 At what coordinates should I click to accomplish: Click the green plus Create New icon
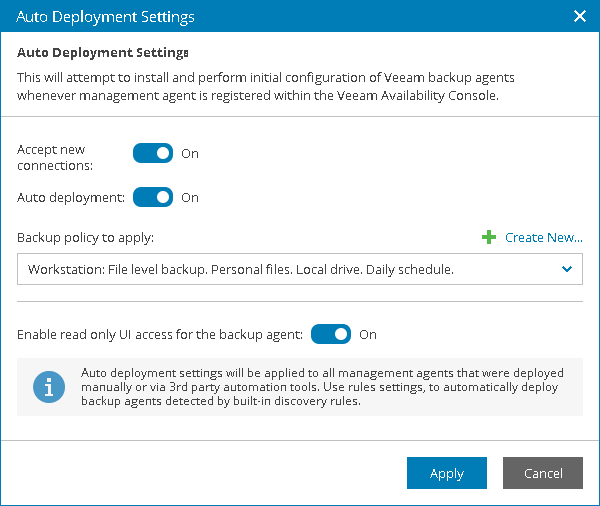489,237
